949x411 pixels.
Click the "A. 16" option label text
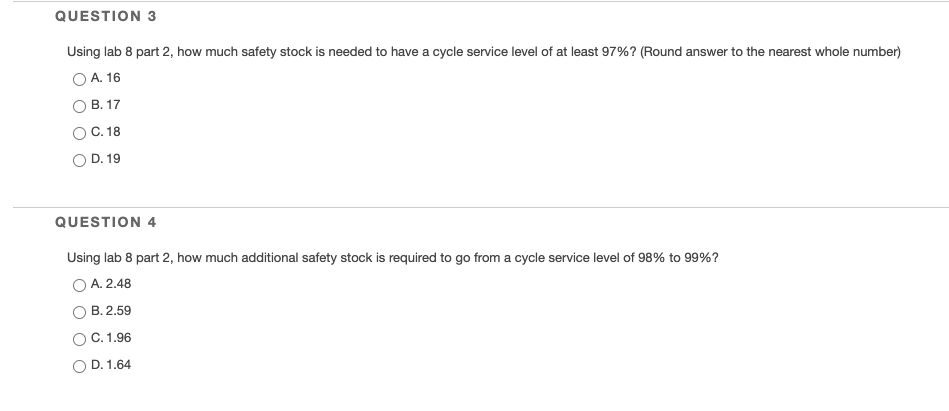105,78
